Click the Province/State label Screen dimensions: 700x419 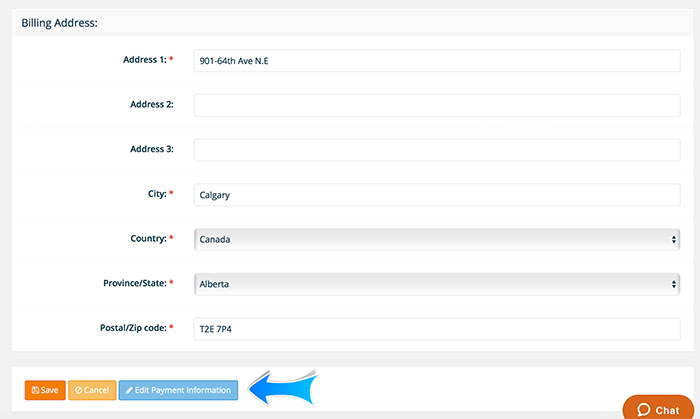[x=135, y=283]
